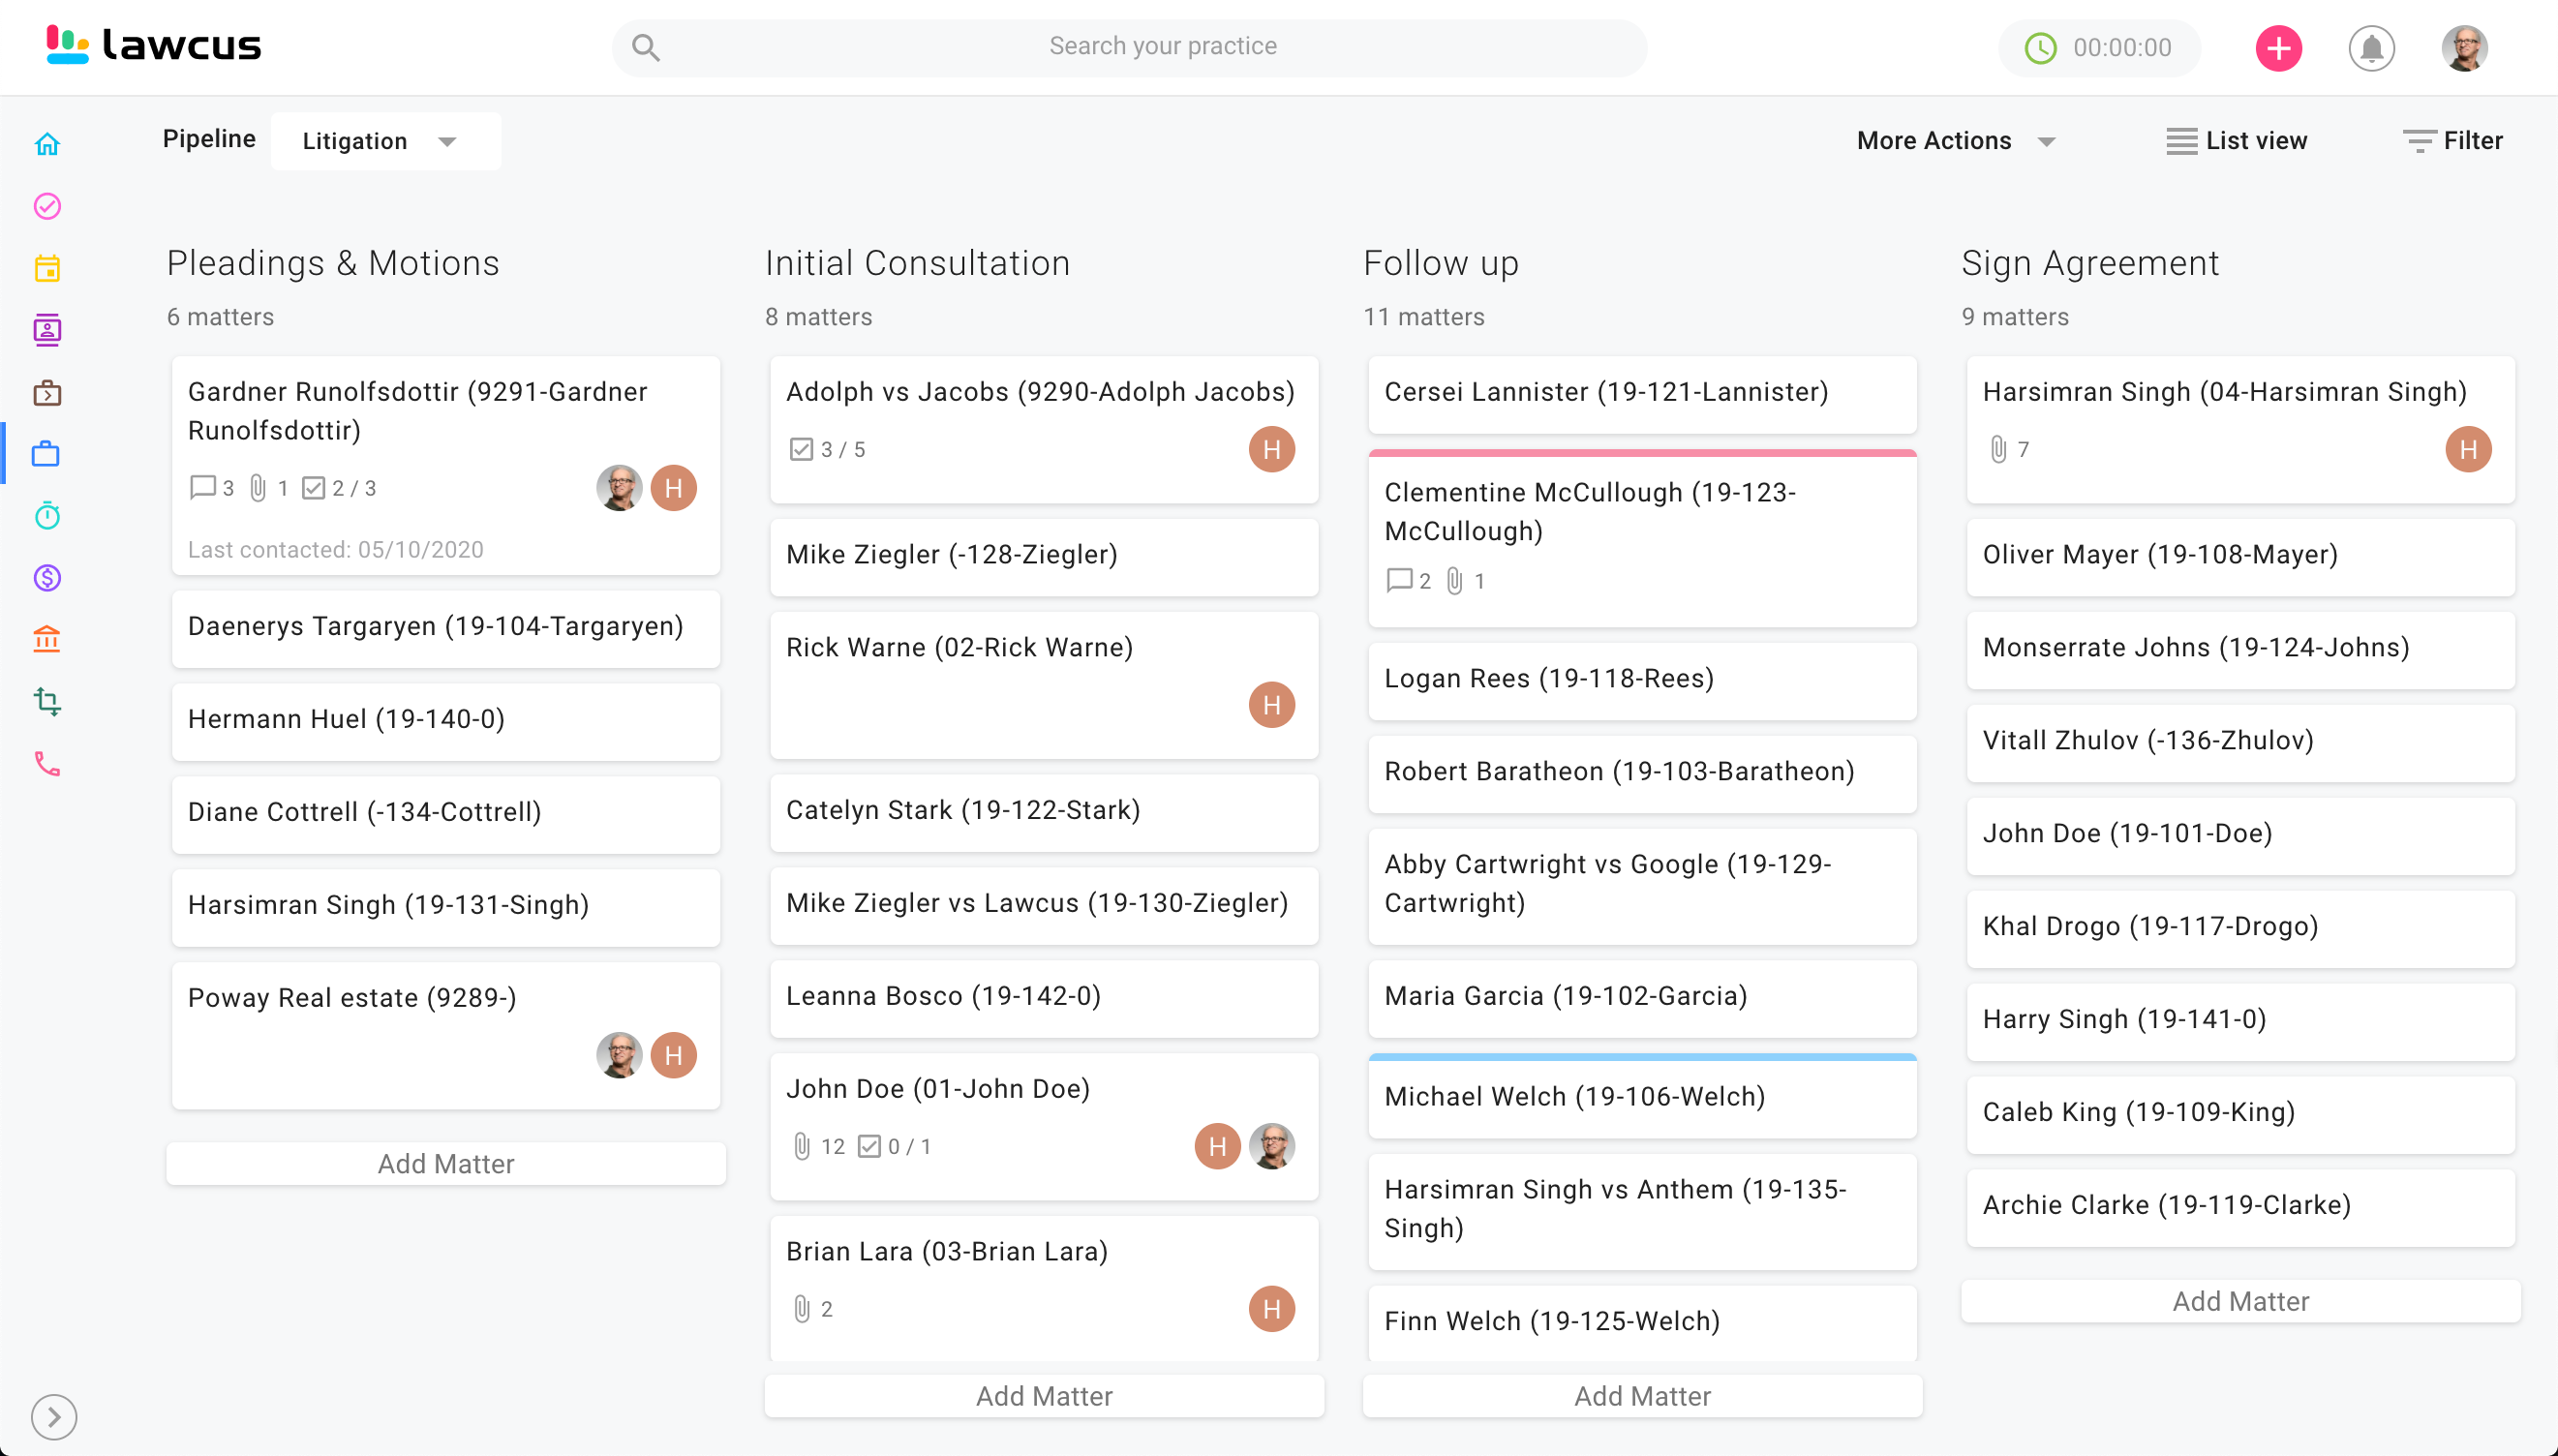Open the timer stopwatch icon in sidebar
This screenshot has width=2558, height=1456.
(47, 516)
